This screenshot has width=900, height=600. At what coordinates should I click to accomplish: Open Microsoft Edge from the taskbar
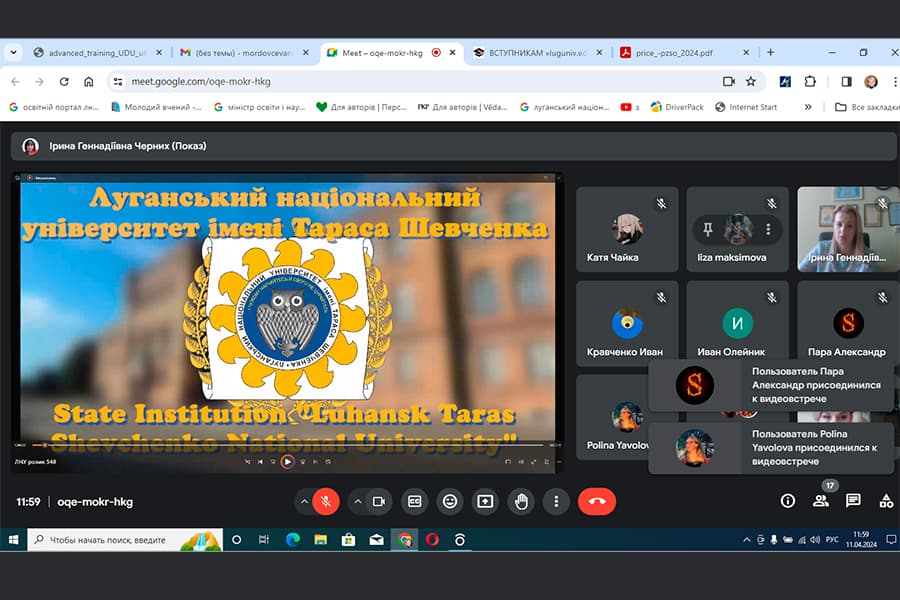[293, 540]
